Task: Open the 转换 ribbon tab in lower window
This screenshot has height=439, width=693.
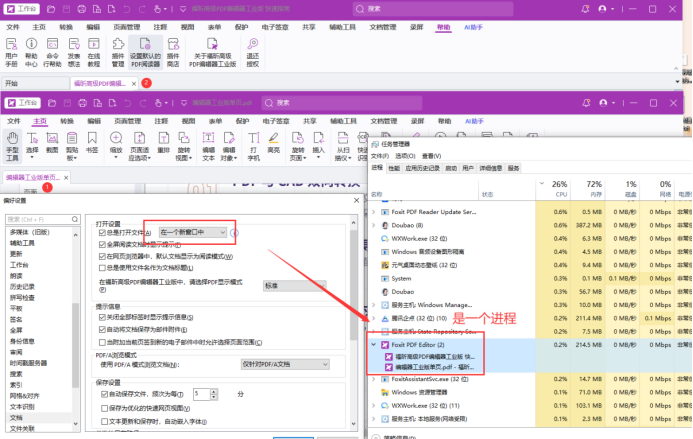Action: (x=67, y=121)
